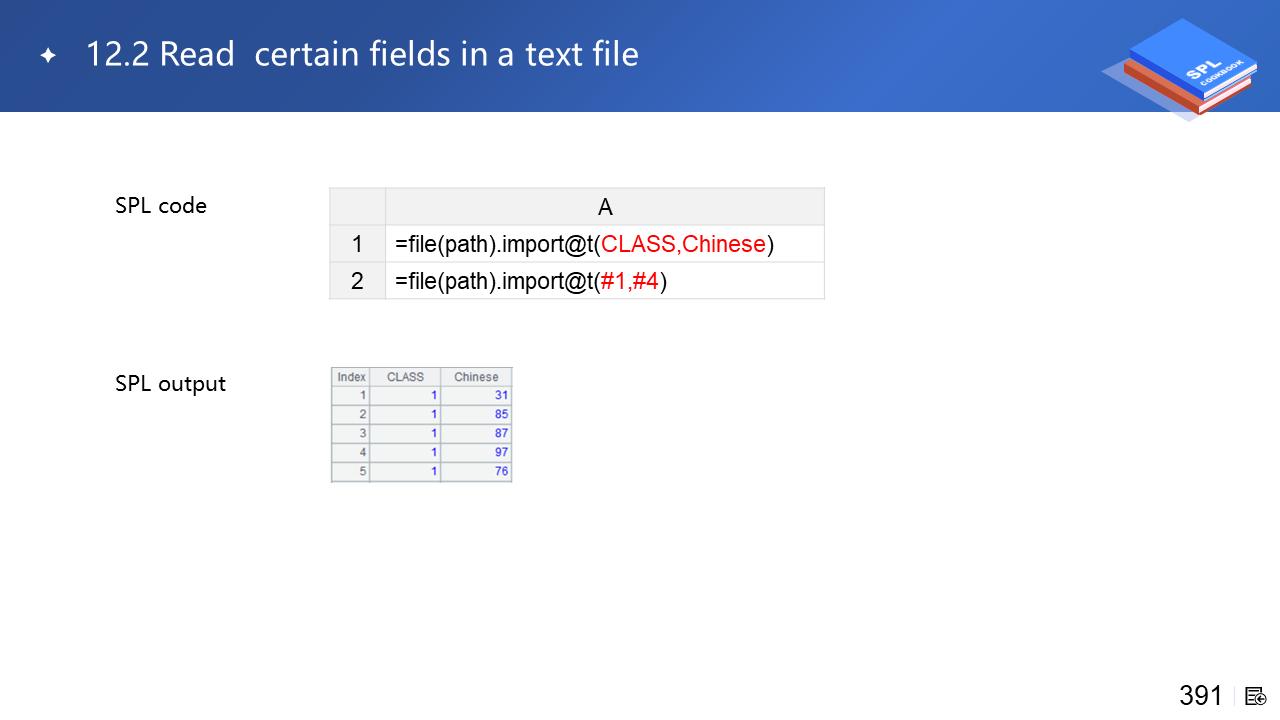Click the 'SPL output' label

point(170,384)
